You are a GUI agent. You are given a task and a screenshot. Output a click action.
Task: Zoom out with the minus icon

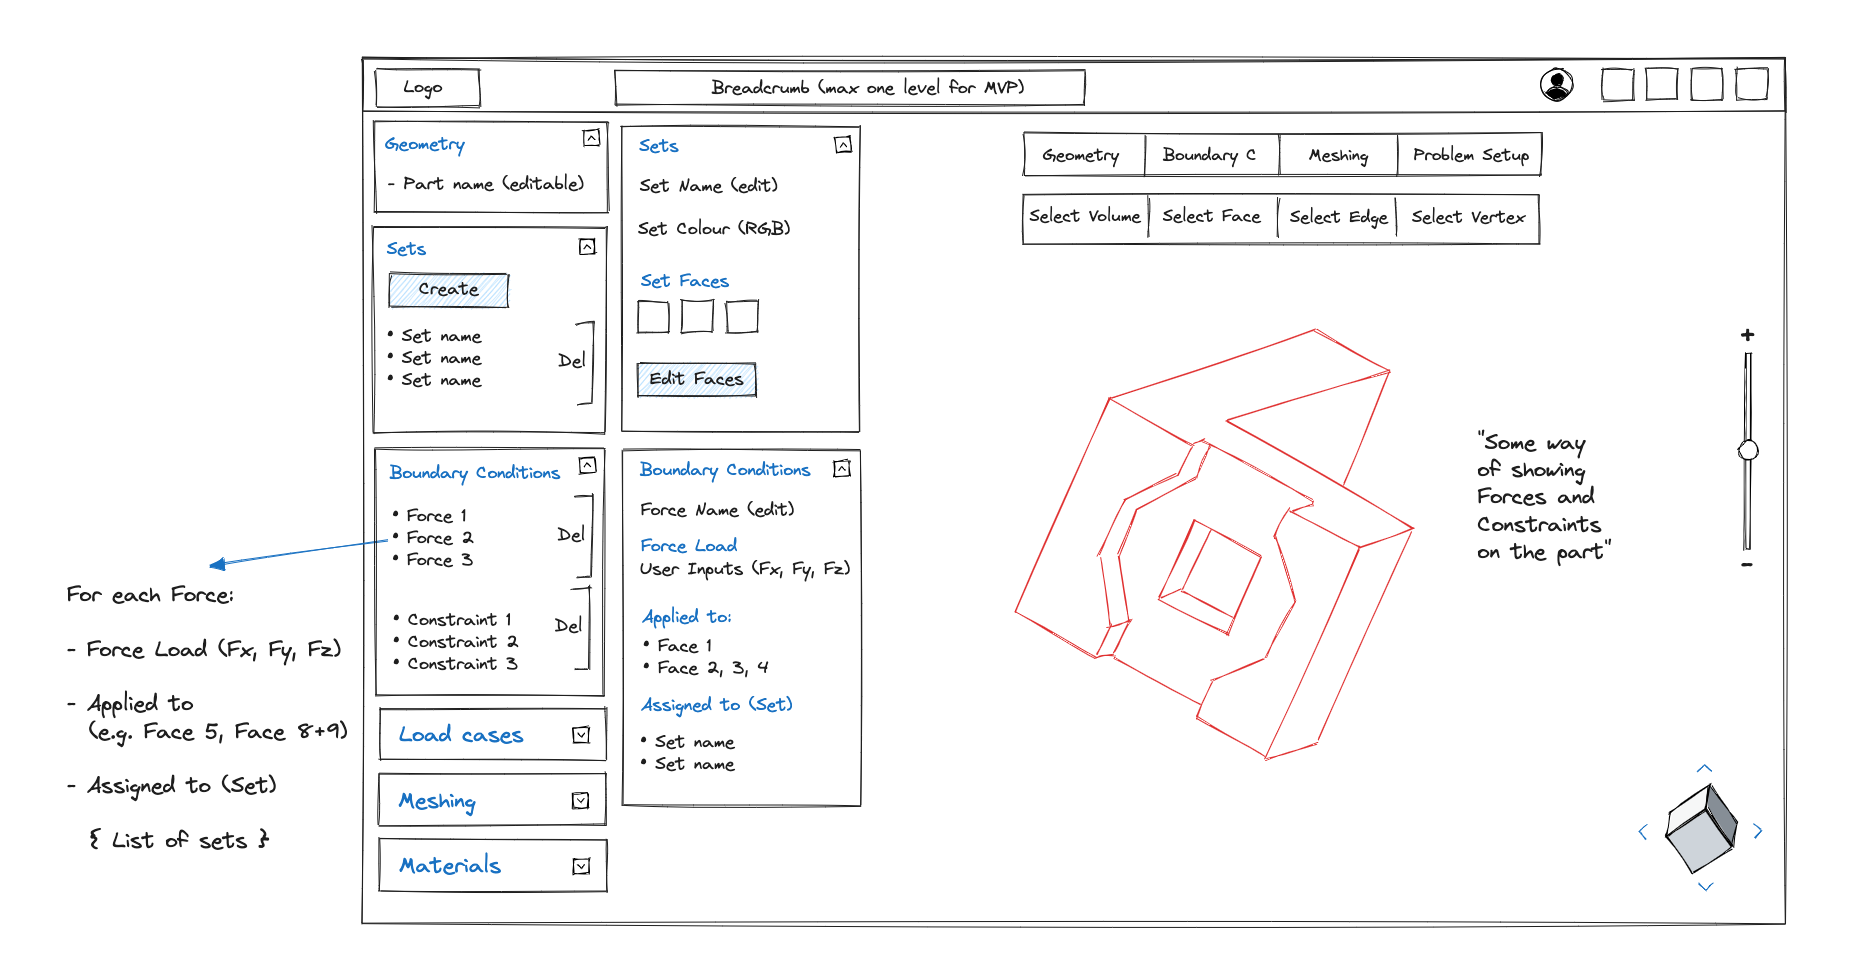pos(1747,565)
